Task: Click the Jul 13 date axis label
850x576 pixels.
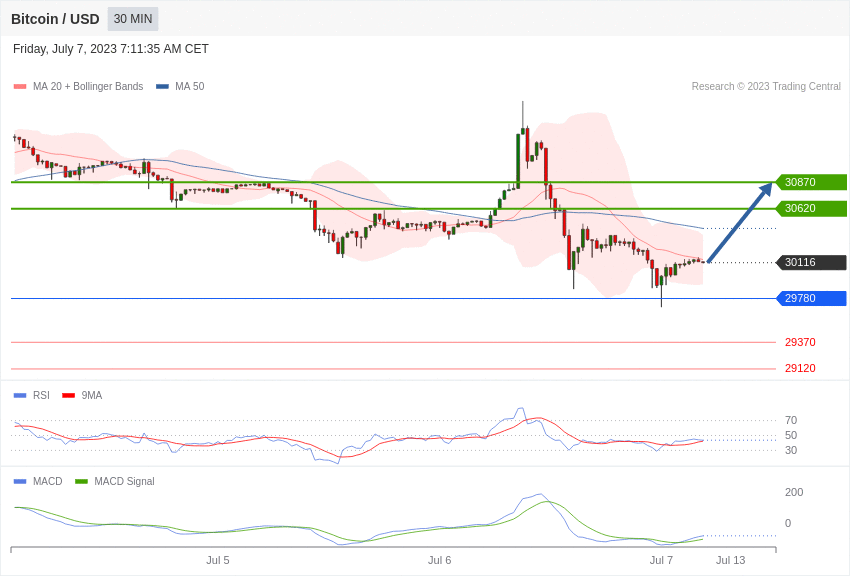Action: click(730, 560)
